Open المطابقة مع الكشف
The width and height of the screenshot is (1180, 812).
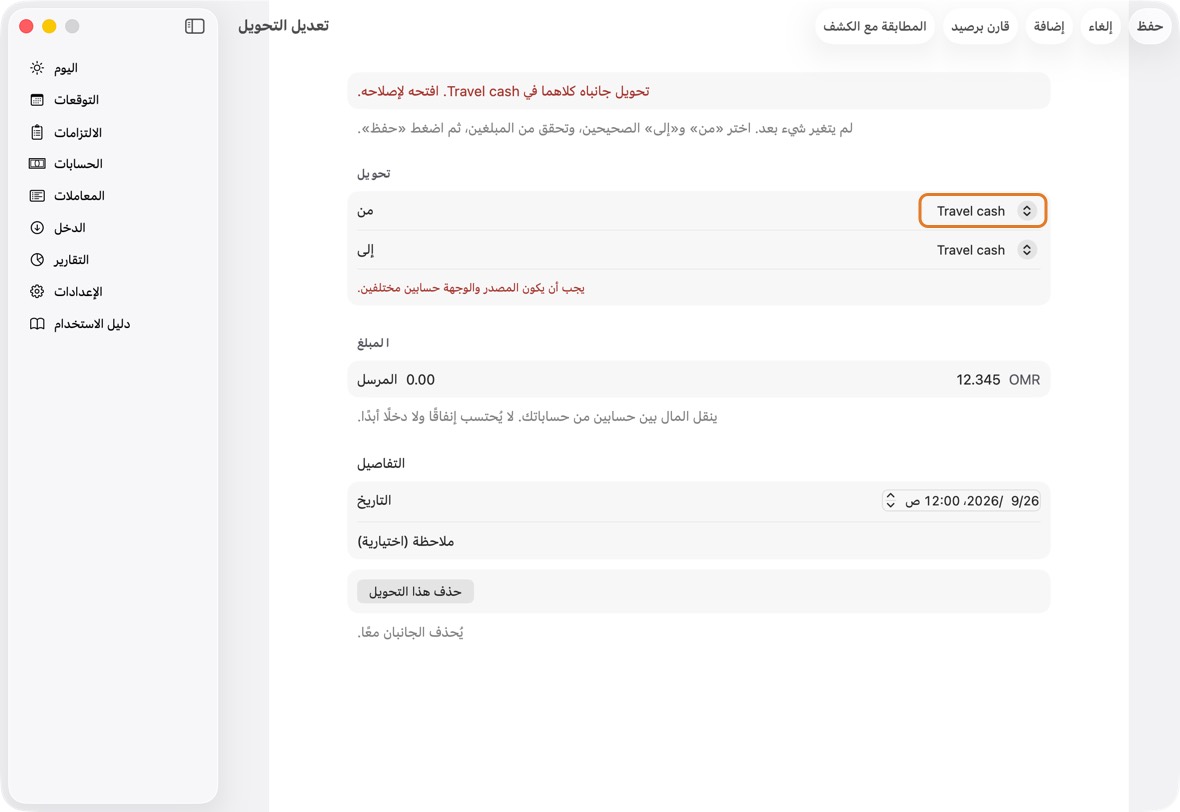click(x=874, y=26)
